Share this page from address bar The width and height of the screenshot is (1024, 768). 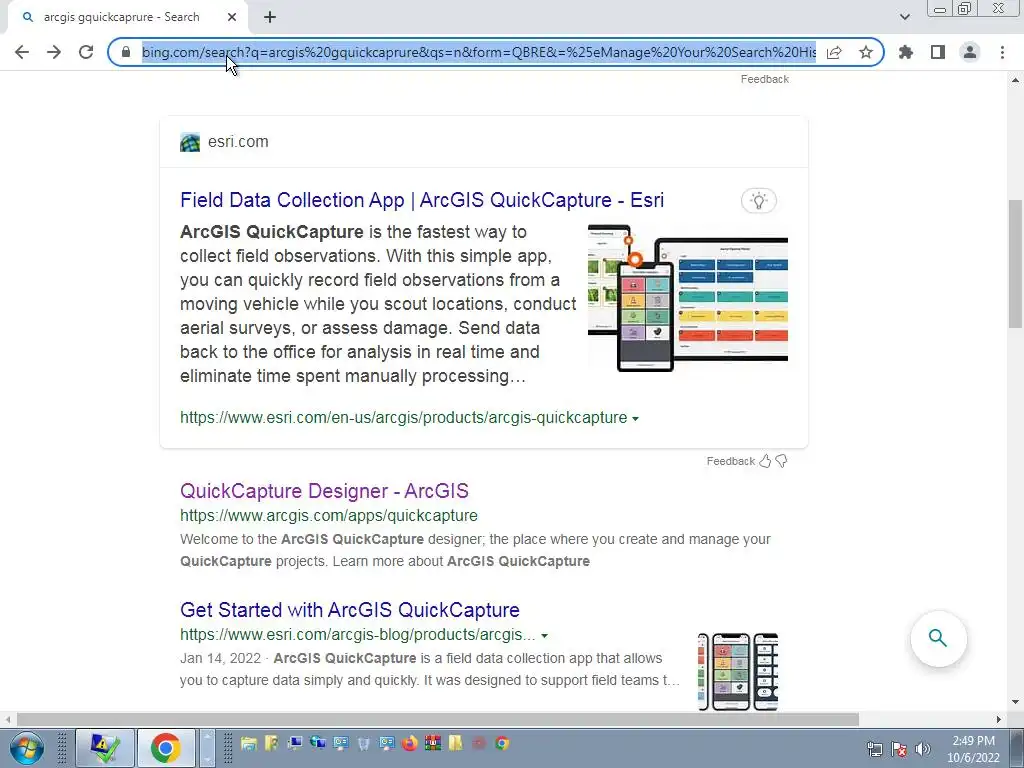tap(834, 52)
